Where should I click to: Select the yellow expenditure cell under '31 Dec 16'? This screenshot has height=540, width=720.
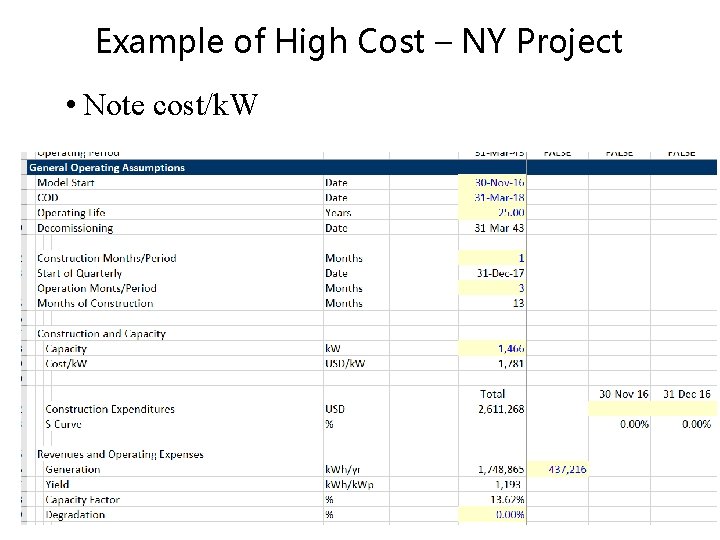click(x=684, y=409)
